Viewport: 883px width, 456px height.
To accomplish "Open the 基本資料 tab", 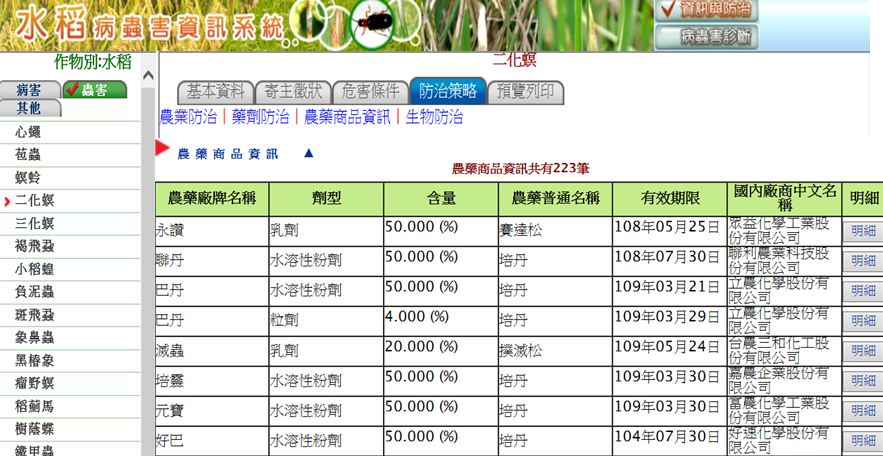I will pyautogui.click(x=214, y=91).
